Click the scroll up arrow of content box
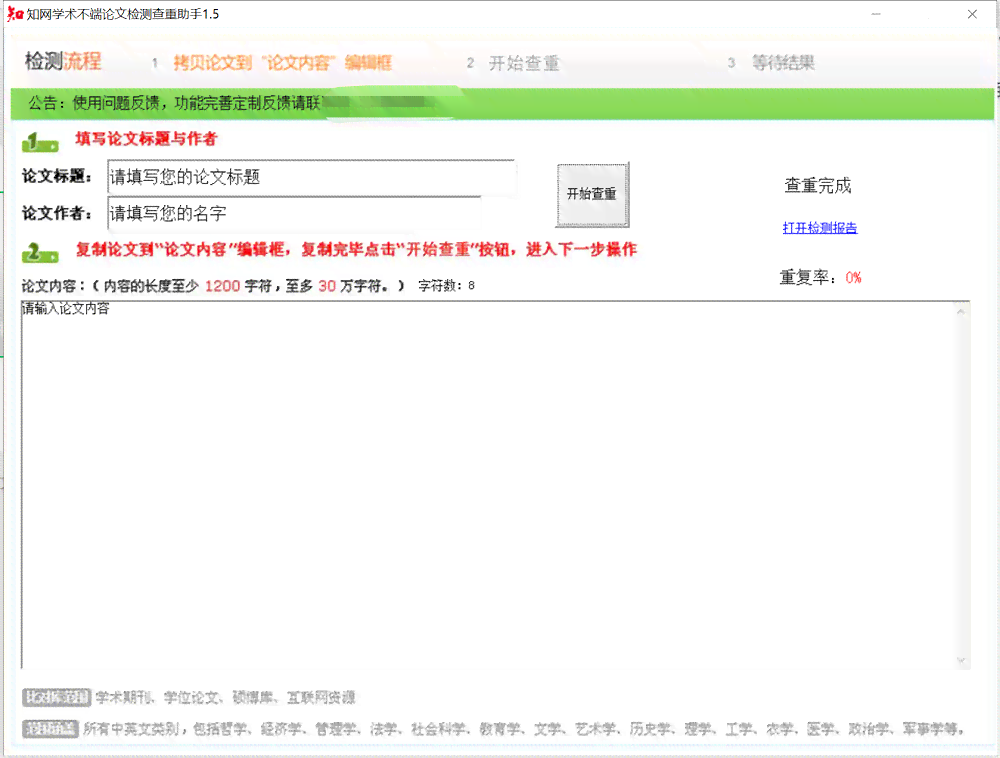Image resolution: width=1000 pixels, height=758 pixels. 961,311
